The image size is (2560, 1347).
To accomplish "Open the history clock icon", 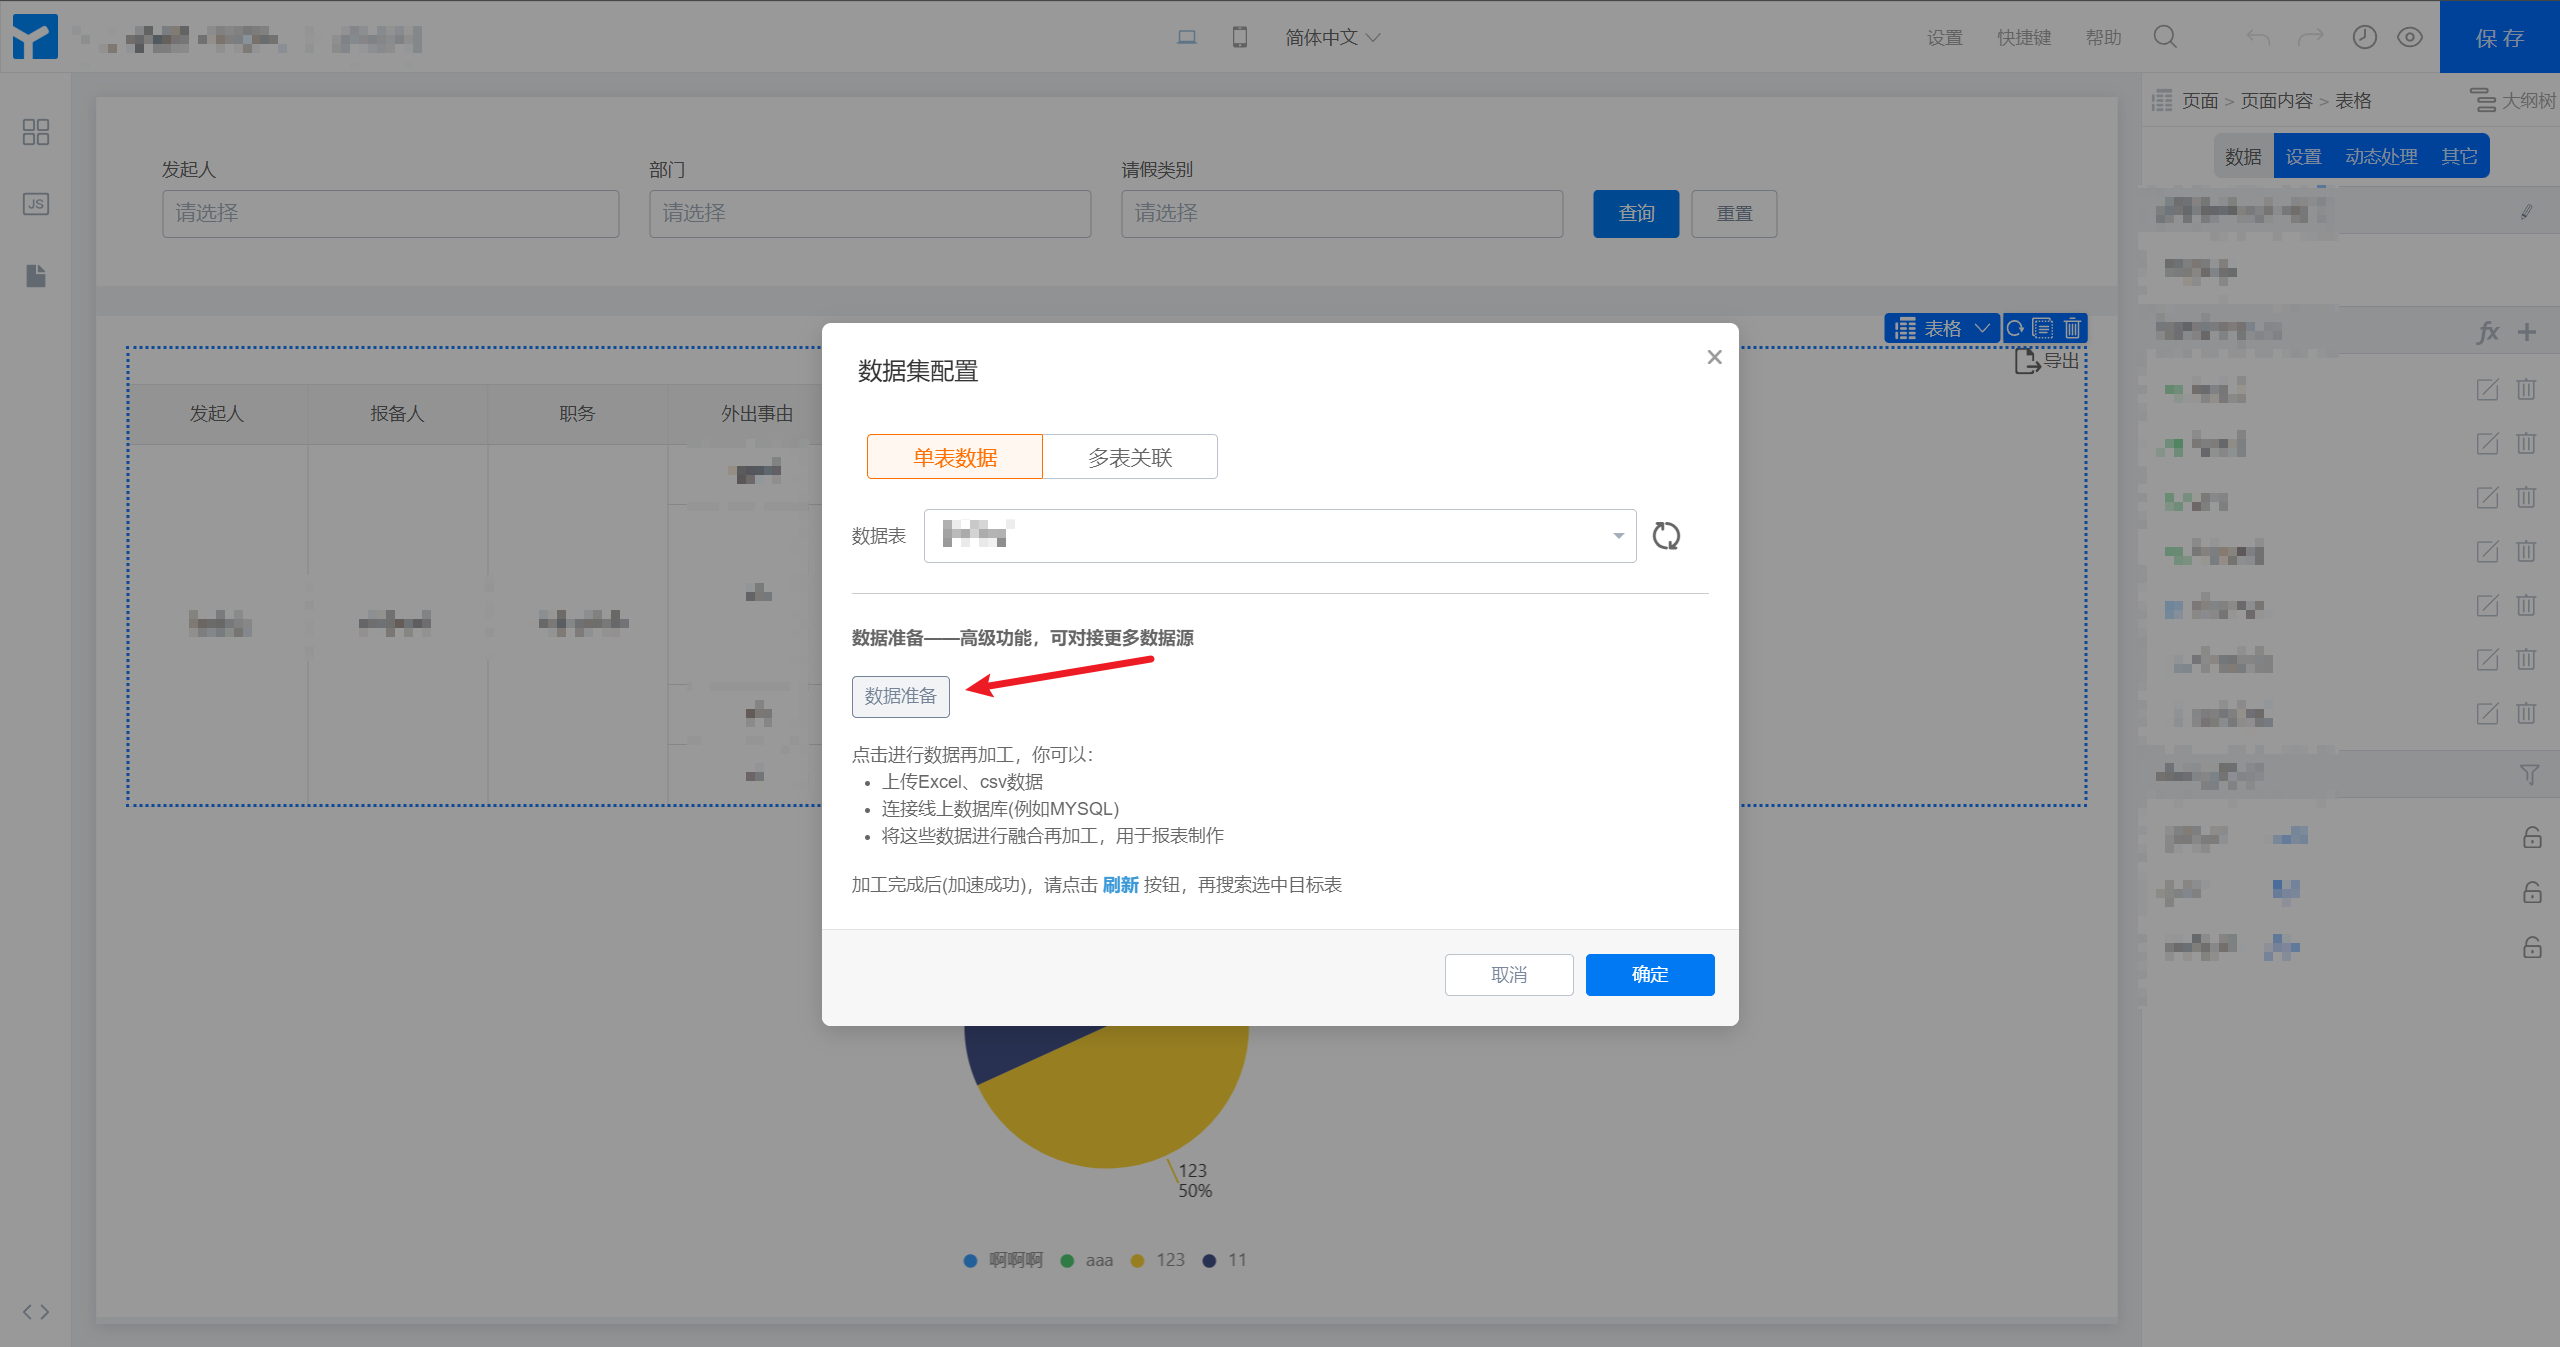I will click(2364, 38).
